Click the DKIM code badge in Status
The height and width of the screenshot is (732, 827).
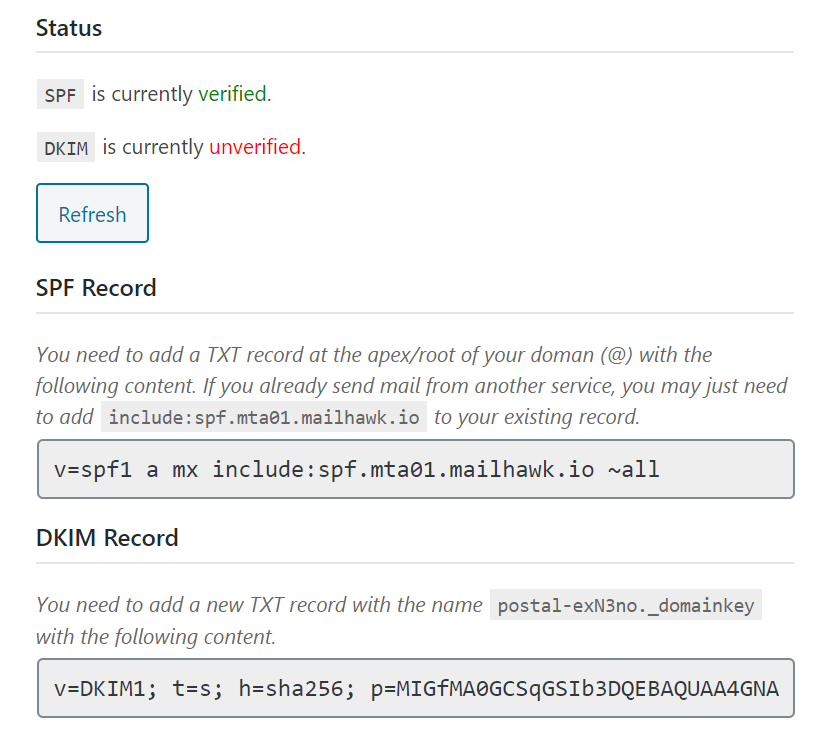coord(65,148)
